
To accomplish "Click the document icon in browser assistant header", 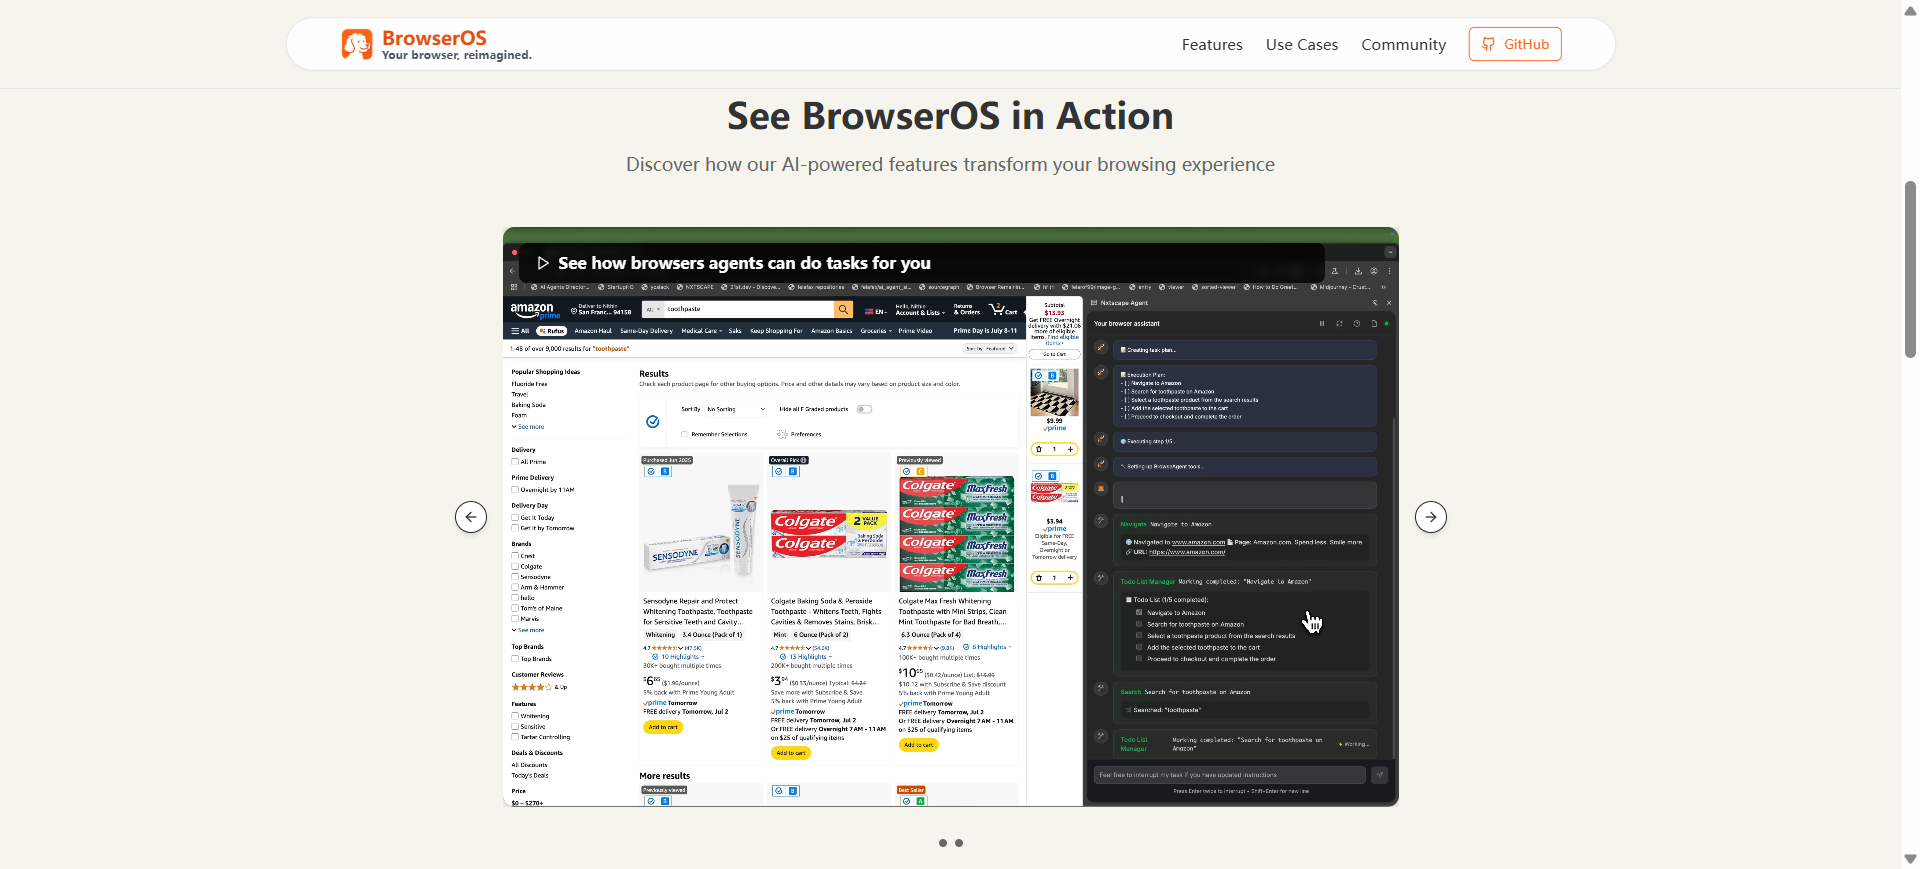I will (1374, 324).
